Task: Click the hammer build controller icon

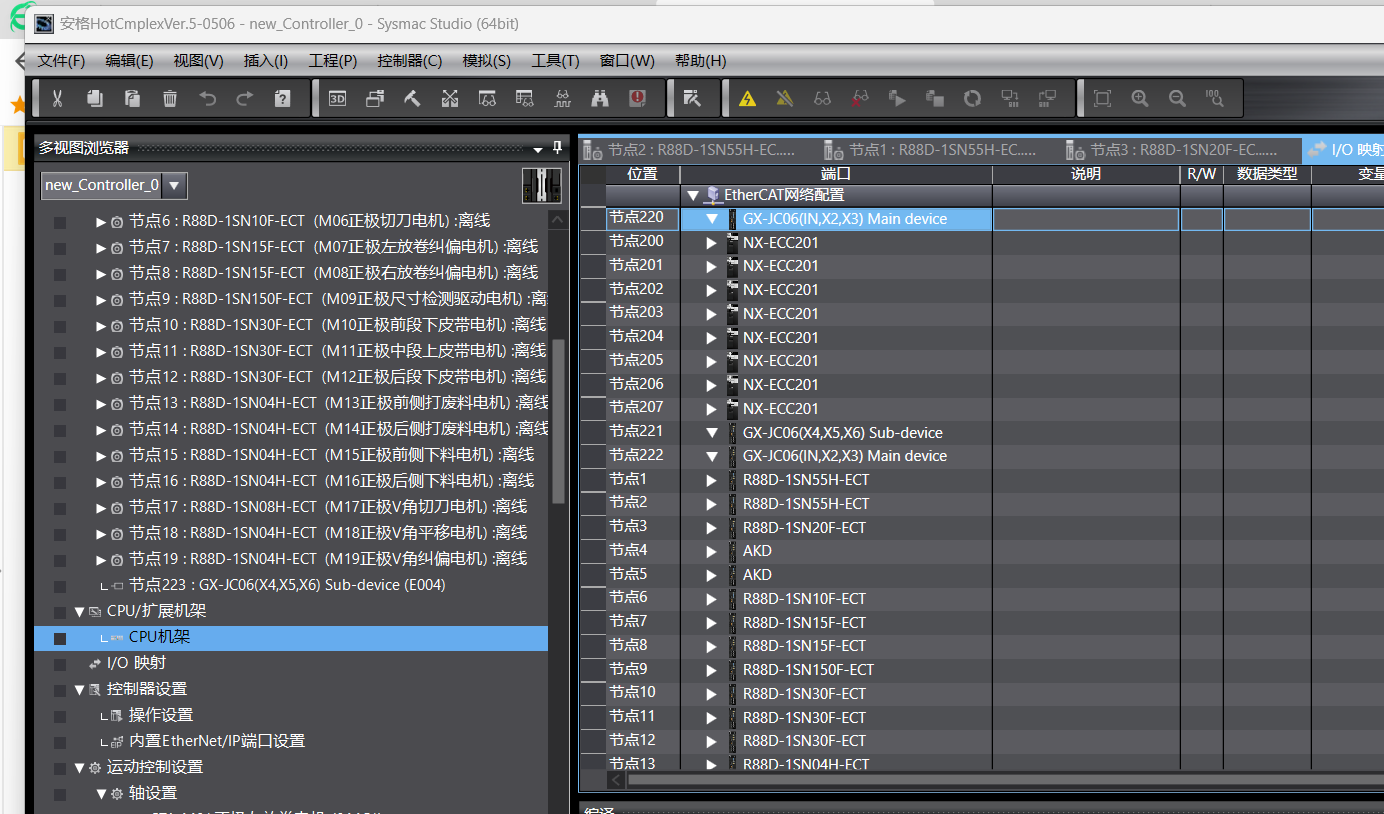Action: (x=412, y=98)
